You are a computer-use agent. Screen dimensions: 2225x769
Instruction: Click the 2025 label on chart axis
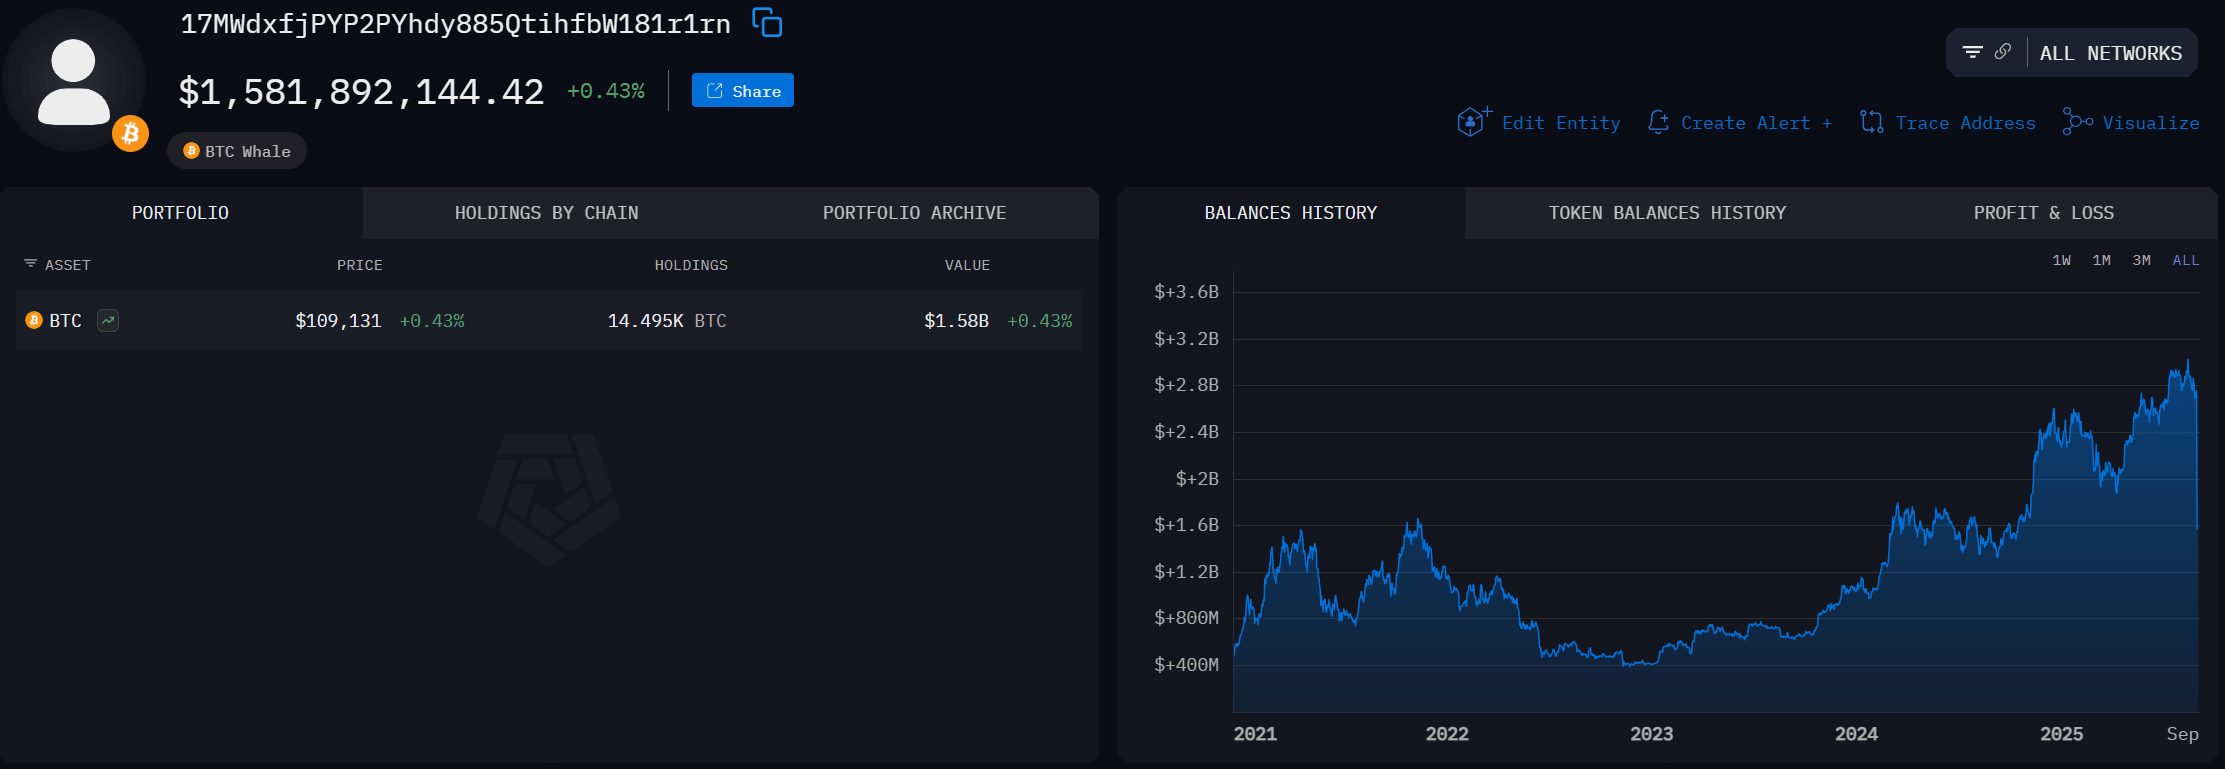(2062, 734)
